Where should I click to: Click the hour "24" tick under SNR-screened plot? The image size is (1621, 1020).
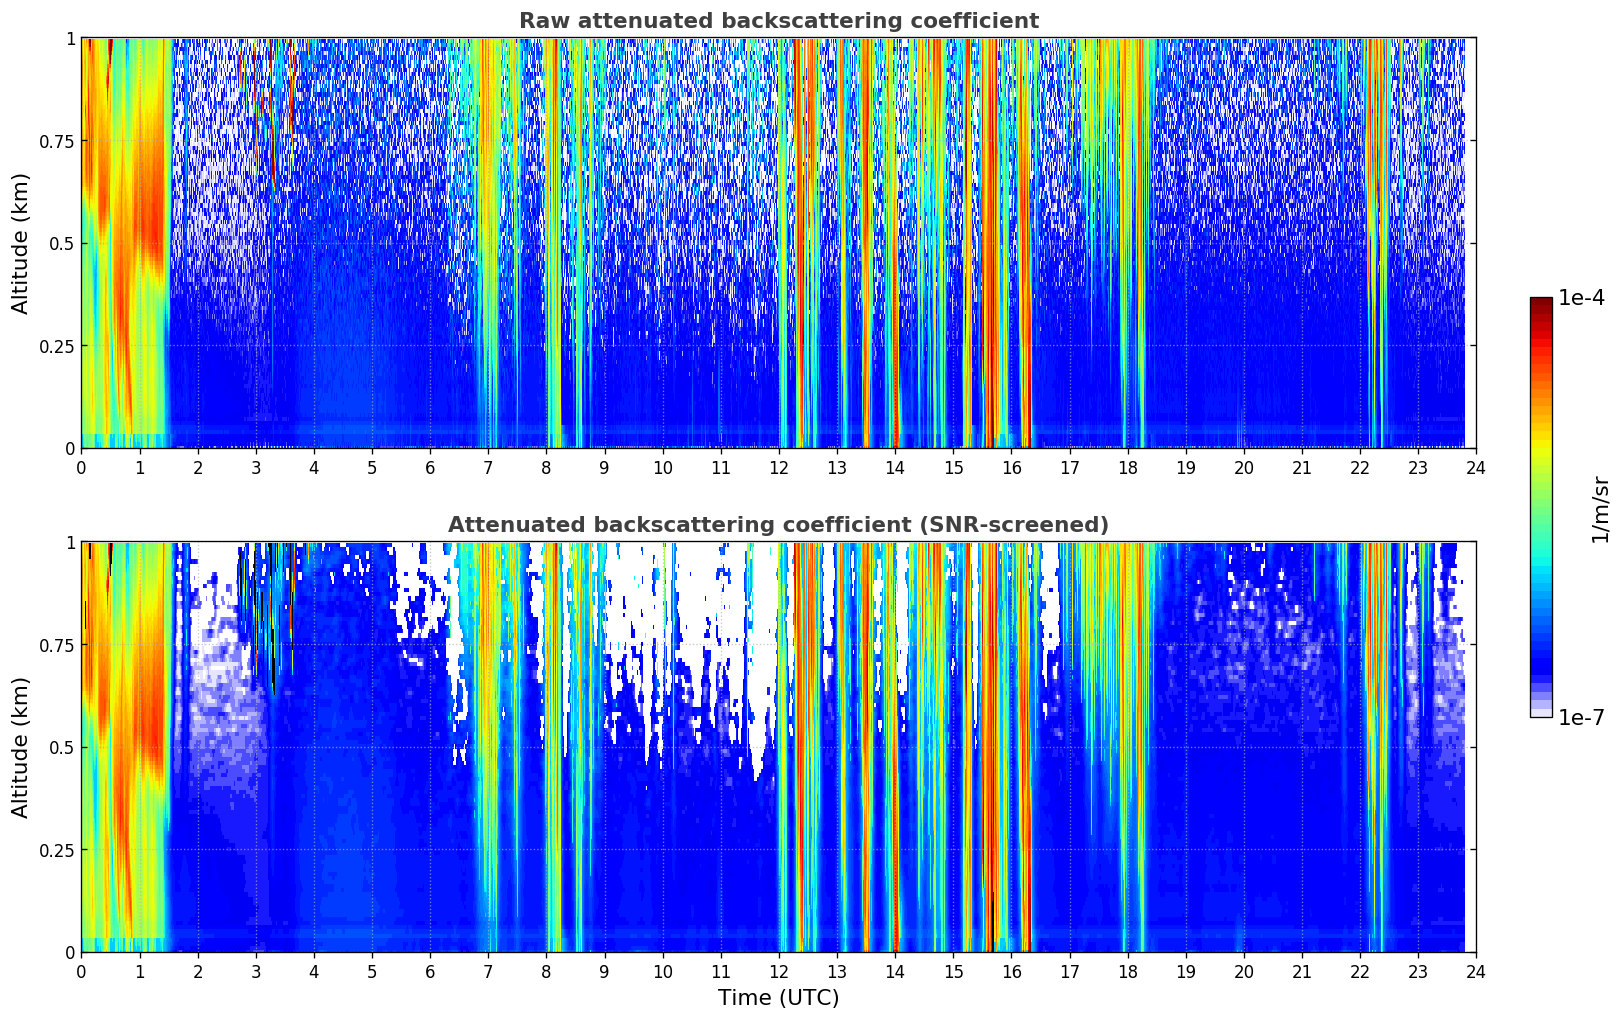point(1476,971)
